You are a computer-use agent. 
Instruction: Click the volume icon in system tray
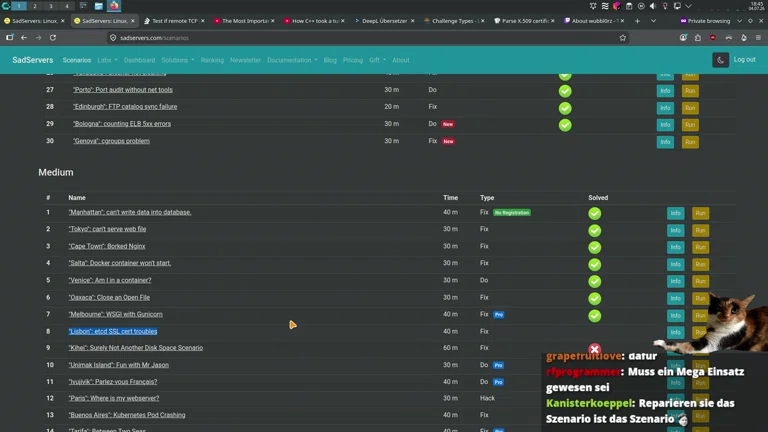[653, 6]
